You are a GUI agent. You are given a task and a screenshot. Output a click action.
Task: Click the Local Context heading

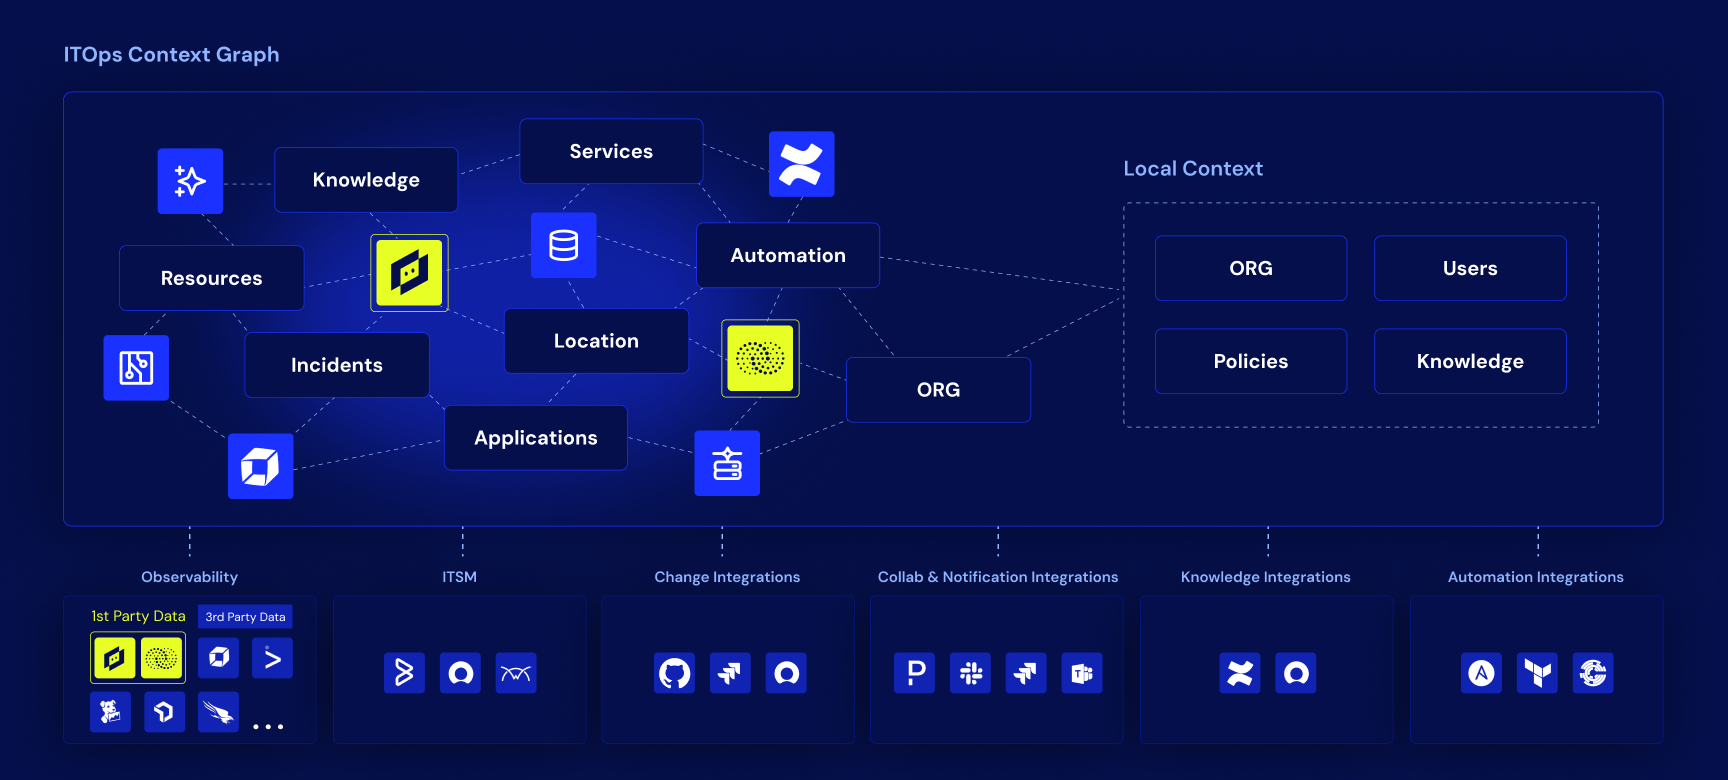(x=1193, y=169)
